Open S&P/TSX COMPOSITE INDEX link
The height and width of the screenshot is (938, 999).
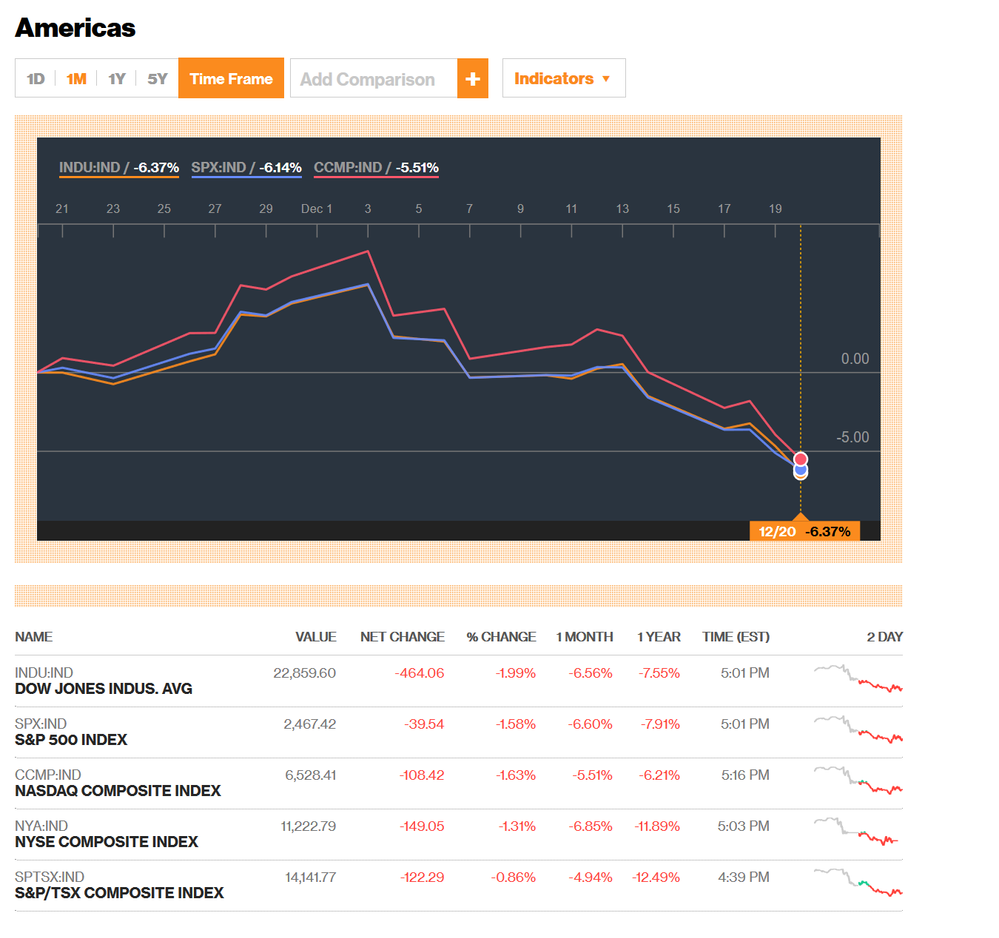(119, 893)
